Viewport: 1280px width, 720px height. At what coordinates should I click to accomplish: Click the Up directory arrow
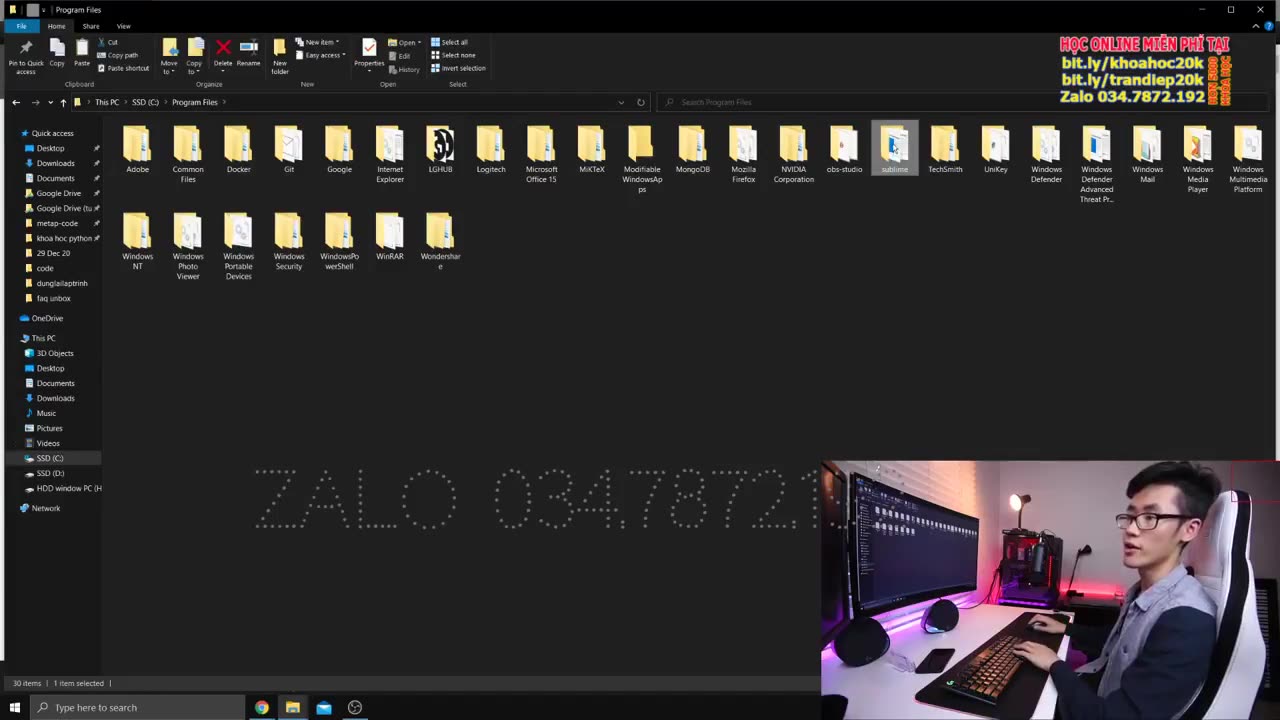(x=63, y=102)
